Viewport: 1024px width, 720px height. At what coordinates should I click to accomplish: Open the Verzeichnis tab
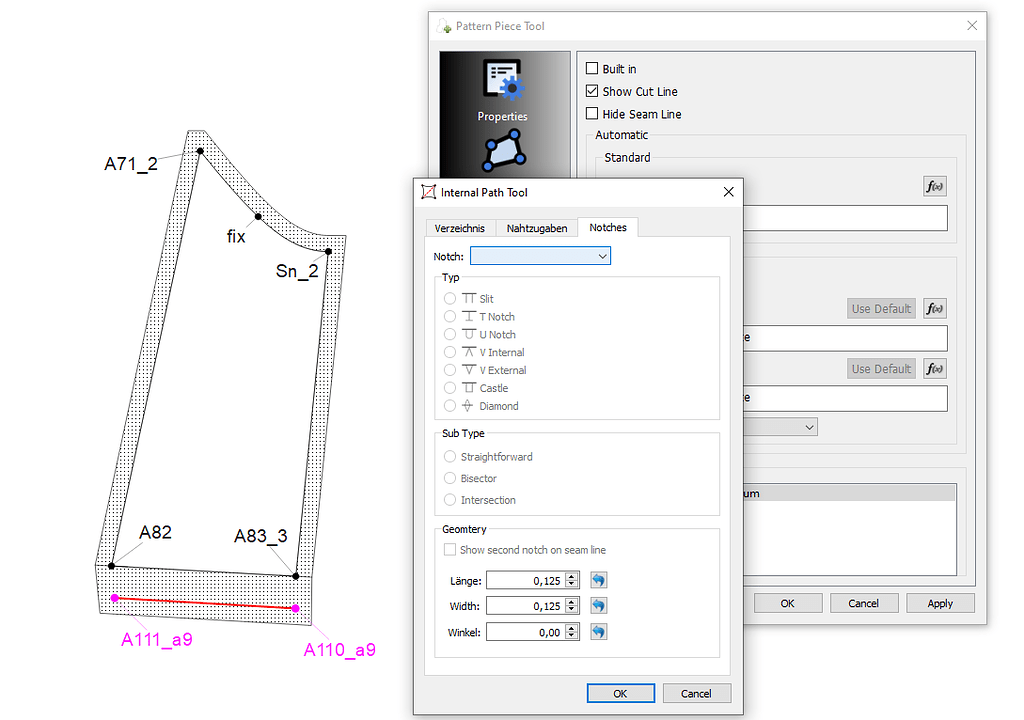[x=460, y=227]
